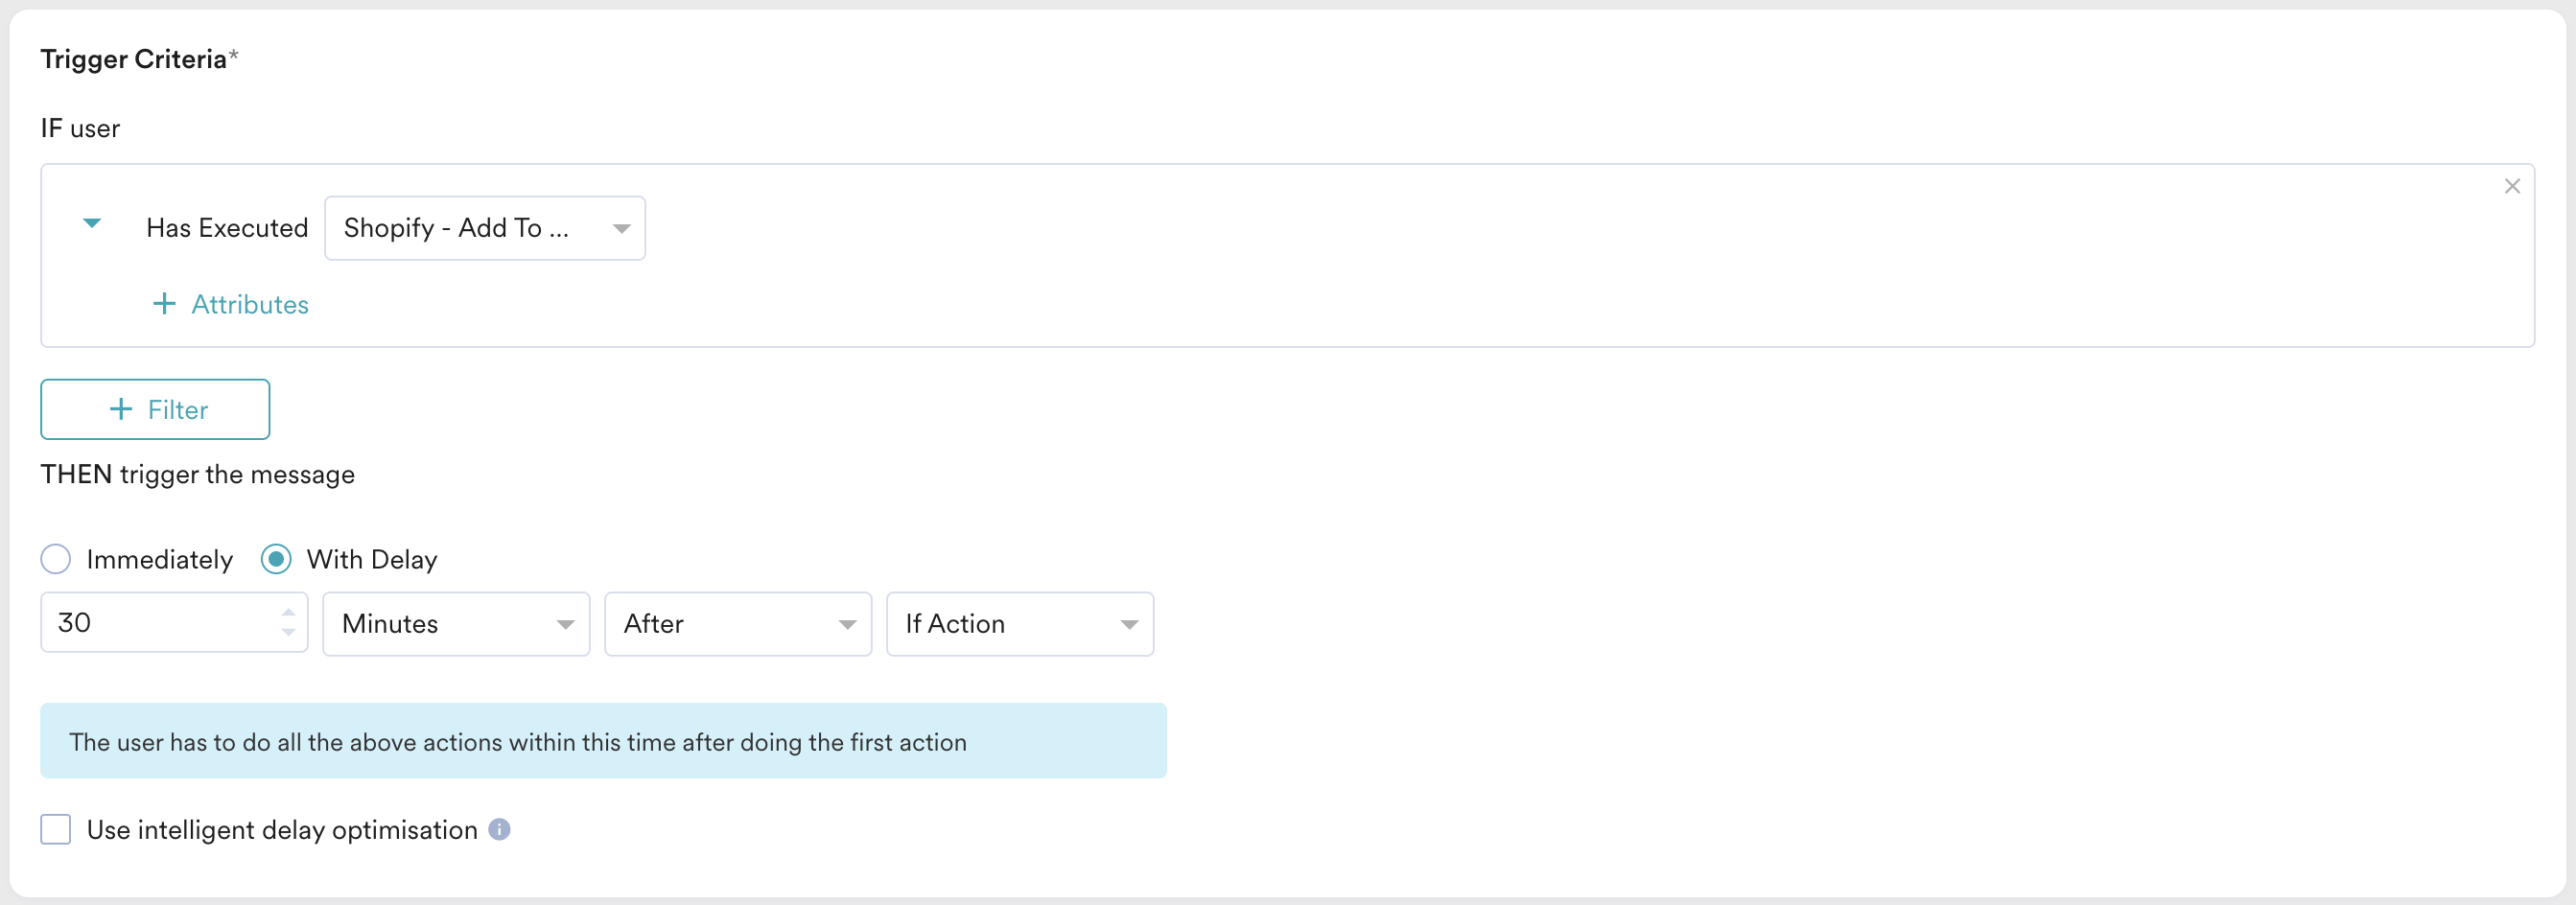The width and height of the screenshot is (2576, 905).
Task: Add a new Filter condition
Action: click(155, 409)
